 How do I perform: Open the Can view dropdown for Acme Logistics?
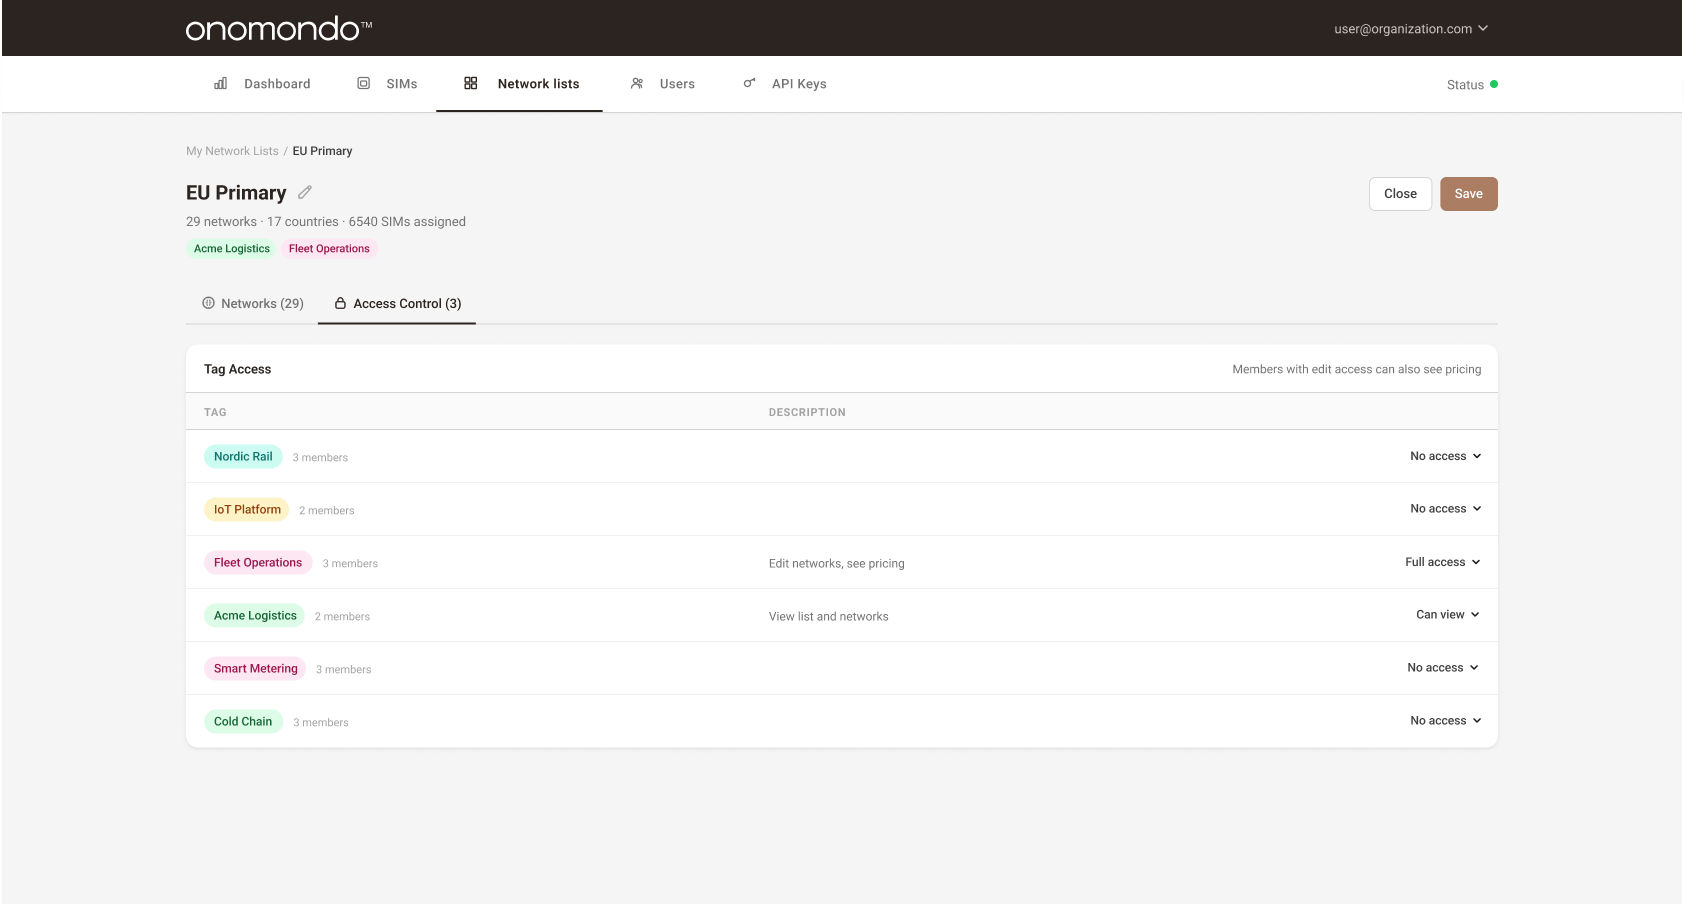point(1446,615)
